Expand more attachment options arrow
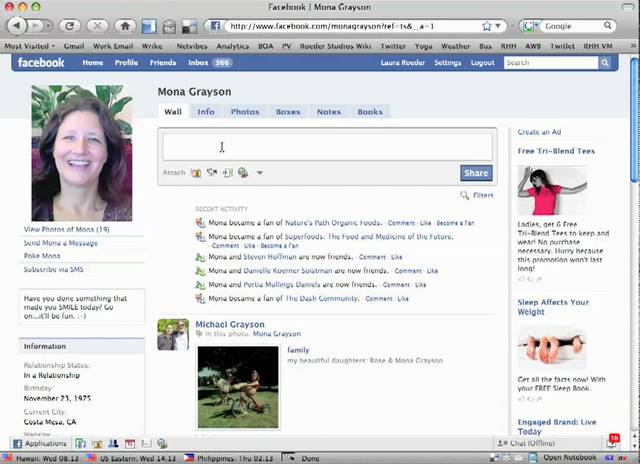 click(x=260, y=173)
